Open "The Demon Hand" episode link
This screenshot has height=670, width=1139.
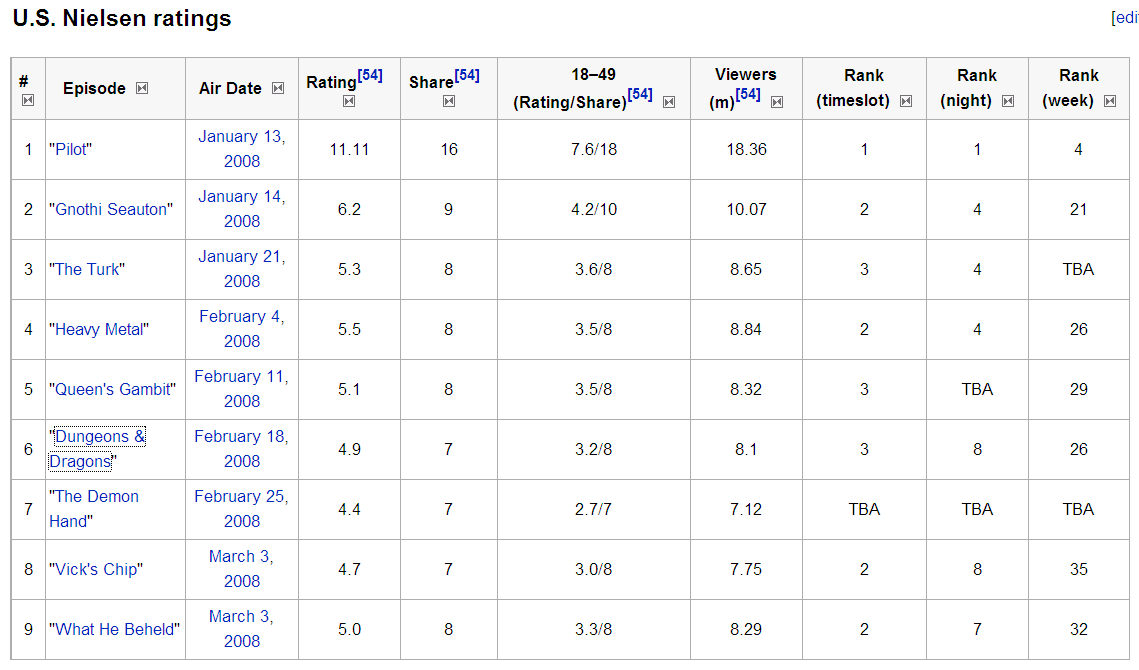pos(94,509)
